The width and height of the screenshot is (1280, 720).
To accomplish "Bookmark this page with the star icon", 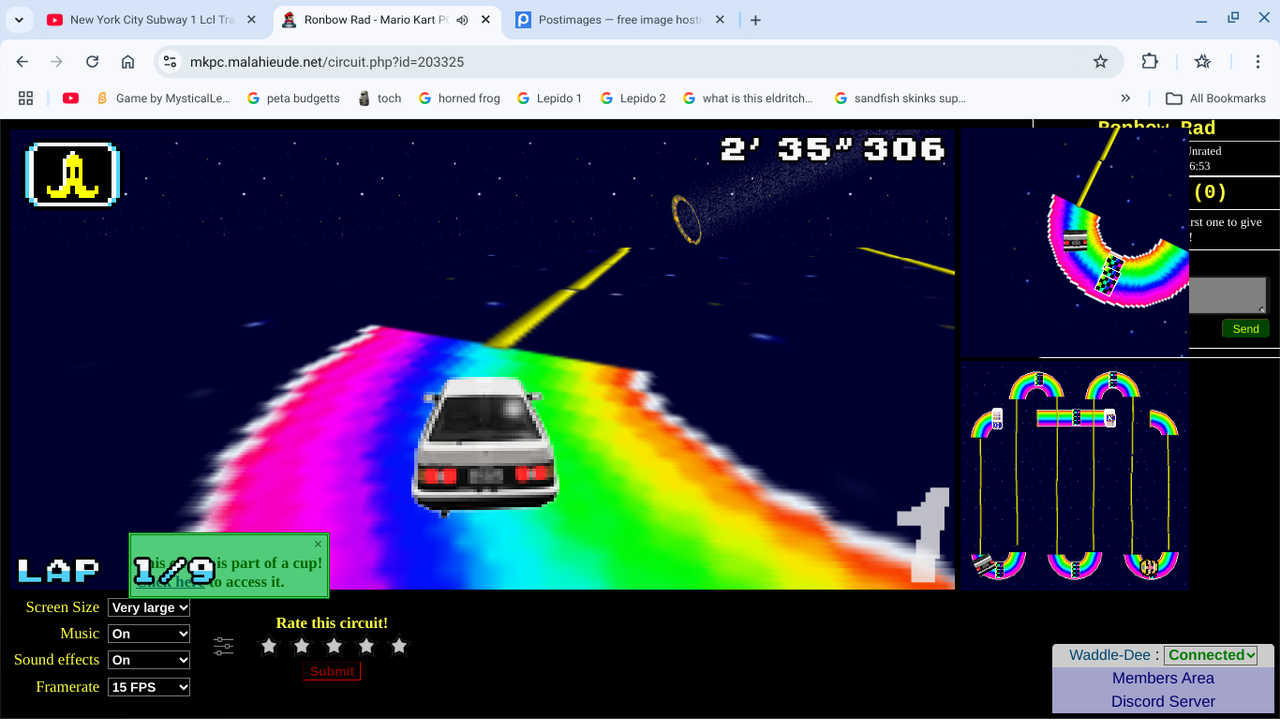I will coord(1100,61).
